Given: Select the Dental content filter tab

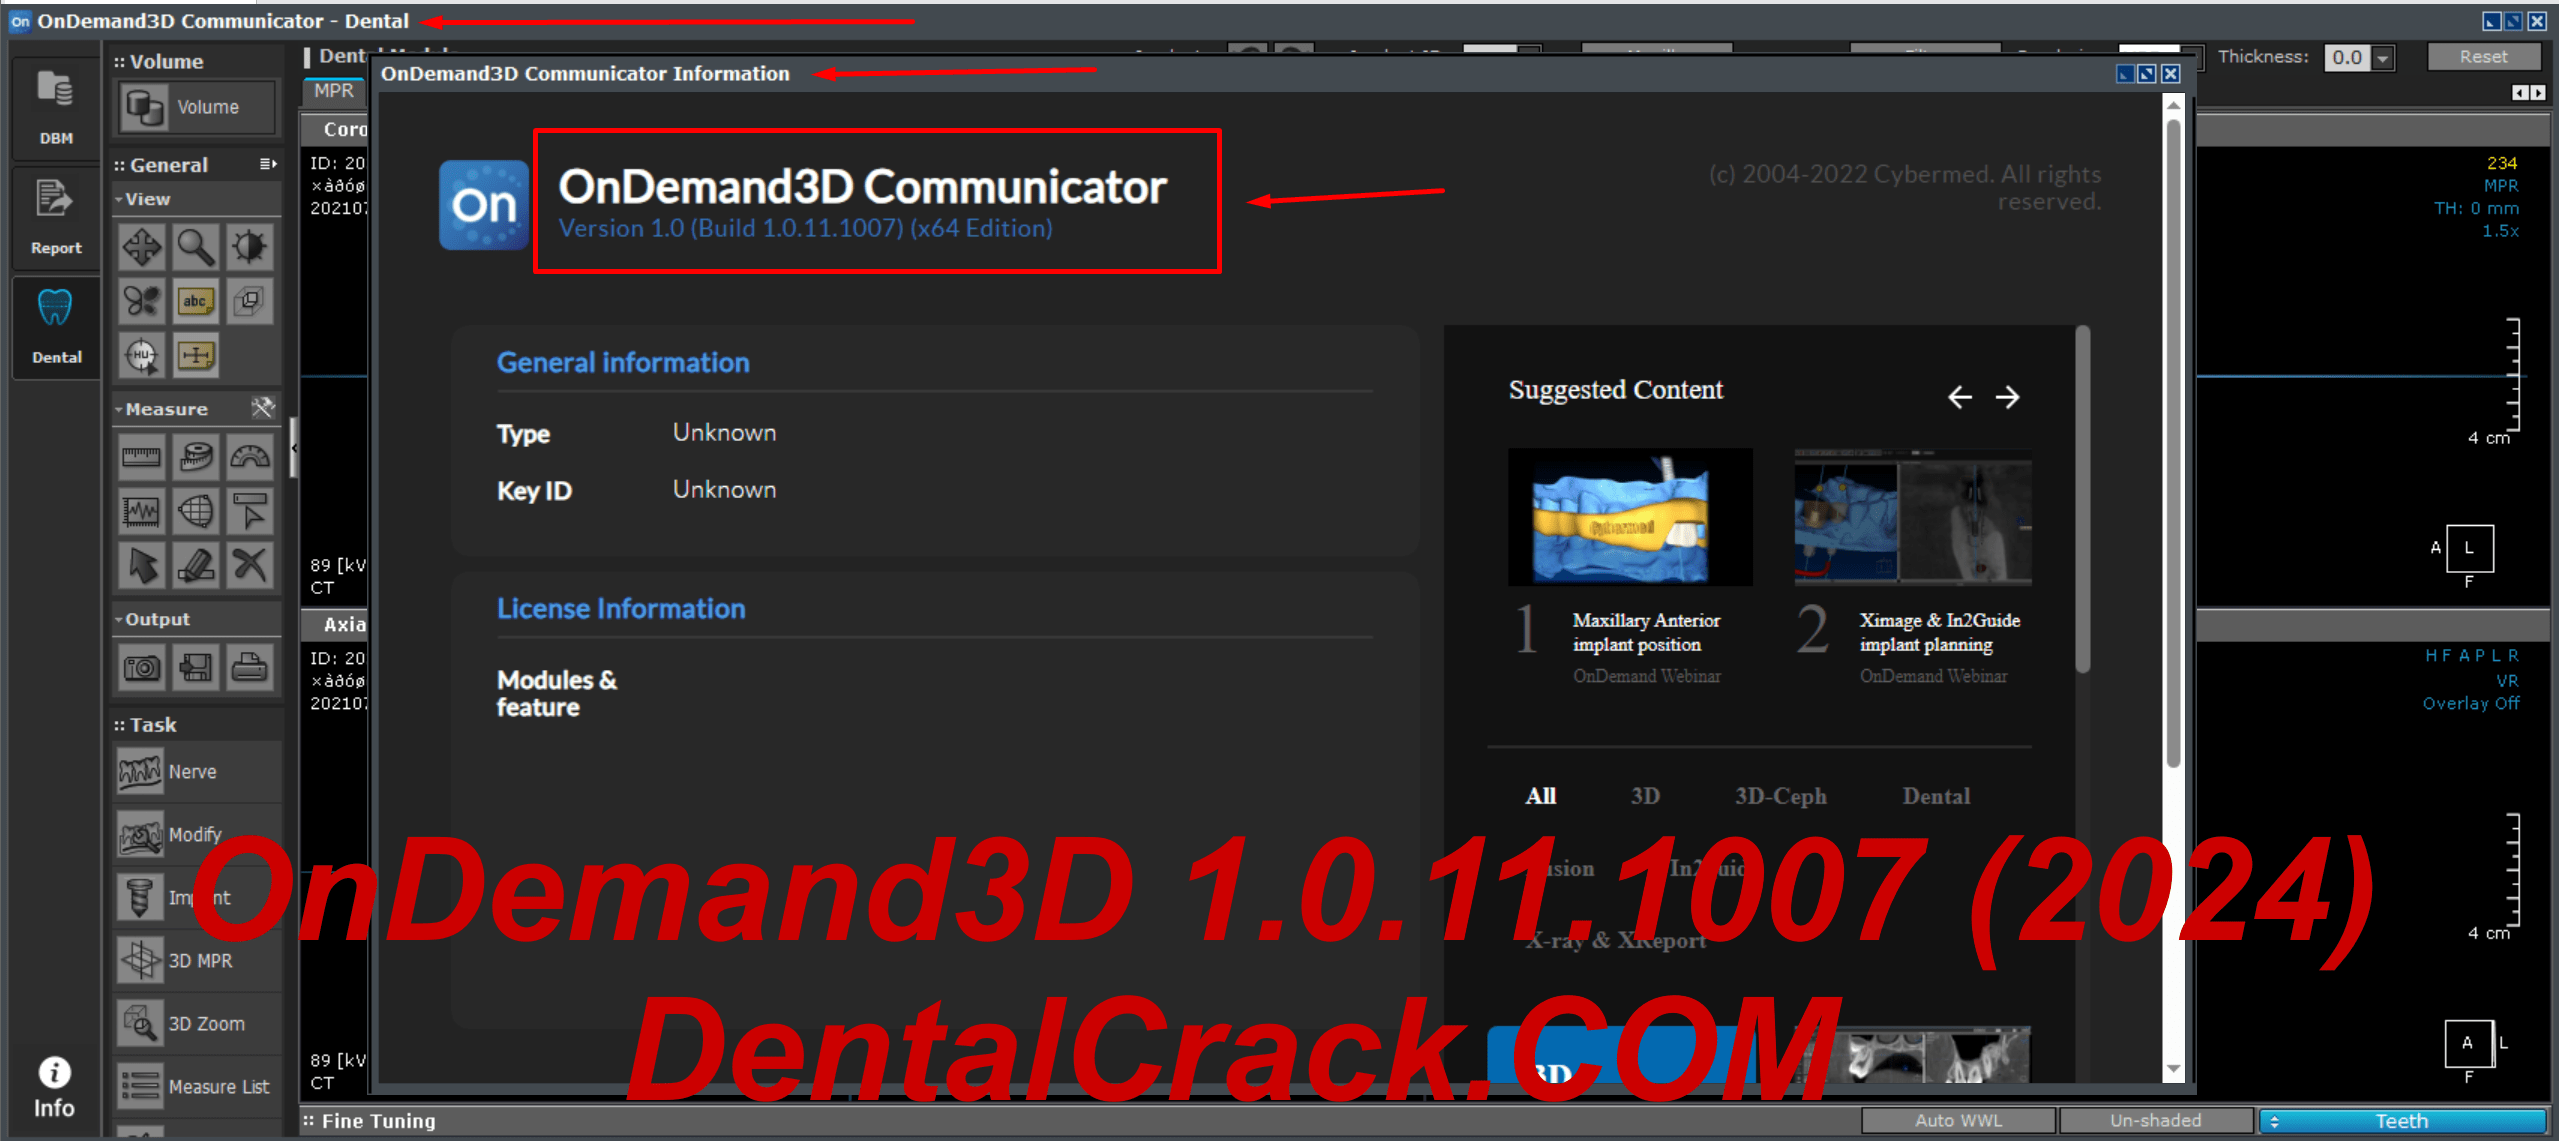Looking at the screenshot, I should (1936, 796).
